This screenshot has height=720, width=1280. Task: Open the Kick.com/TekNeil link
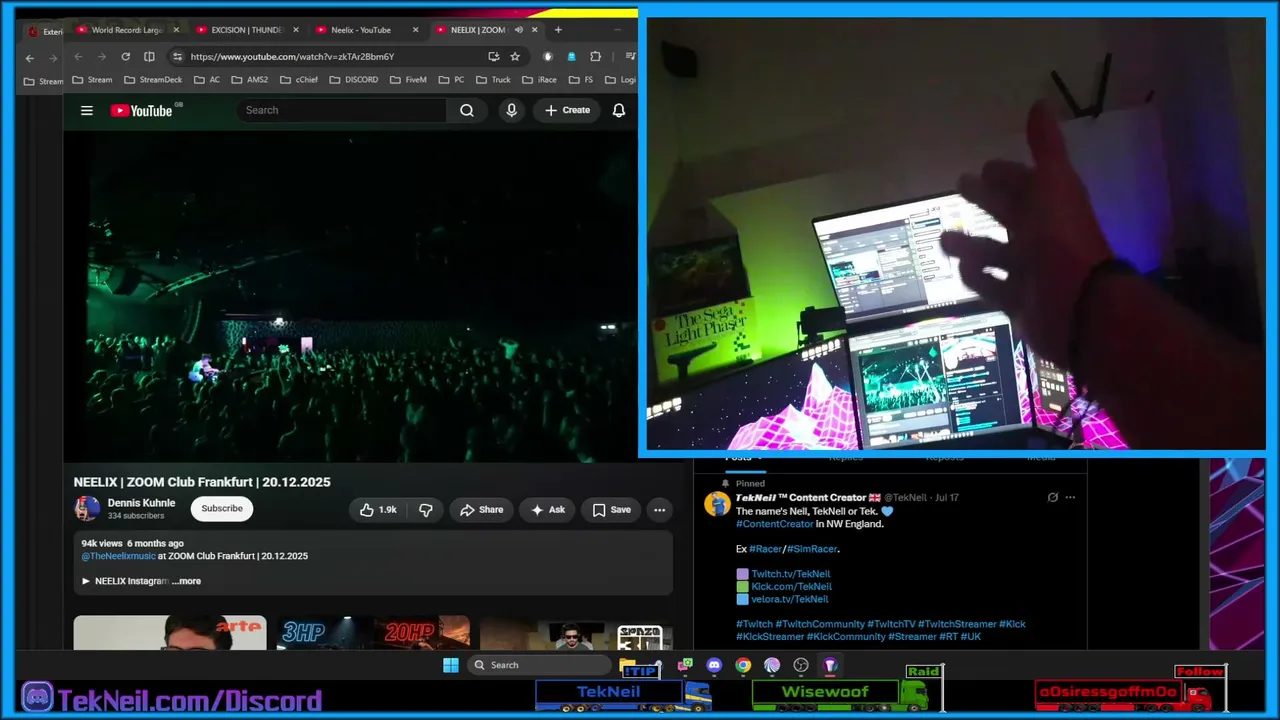tap(791, 587)
